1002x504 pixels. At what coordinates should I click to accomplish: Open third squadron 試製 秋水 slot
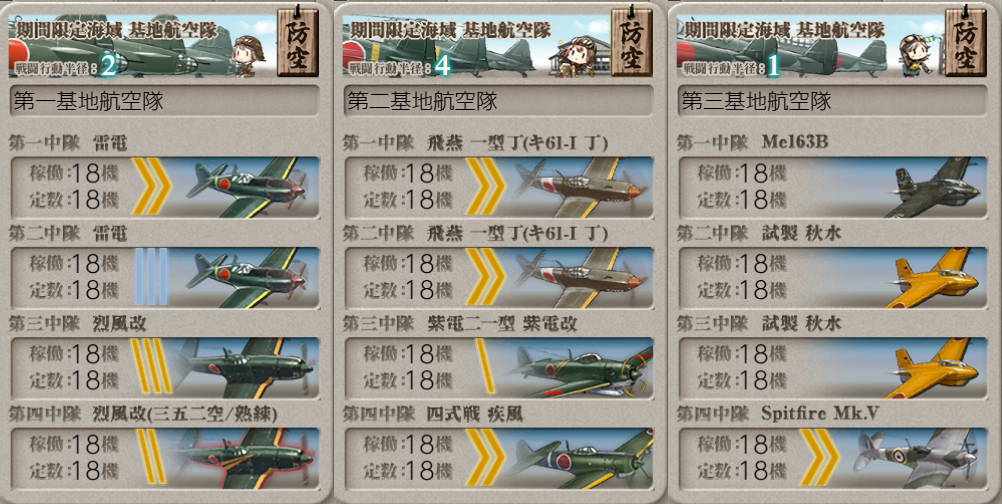pyautogui.click(x=832, y=368)
